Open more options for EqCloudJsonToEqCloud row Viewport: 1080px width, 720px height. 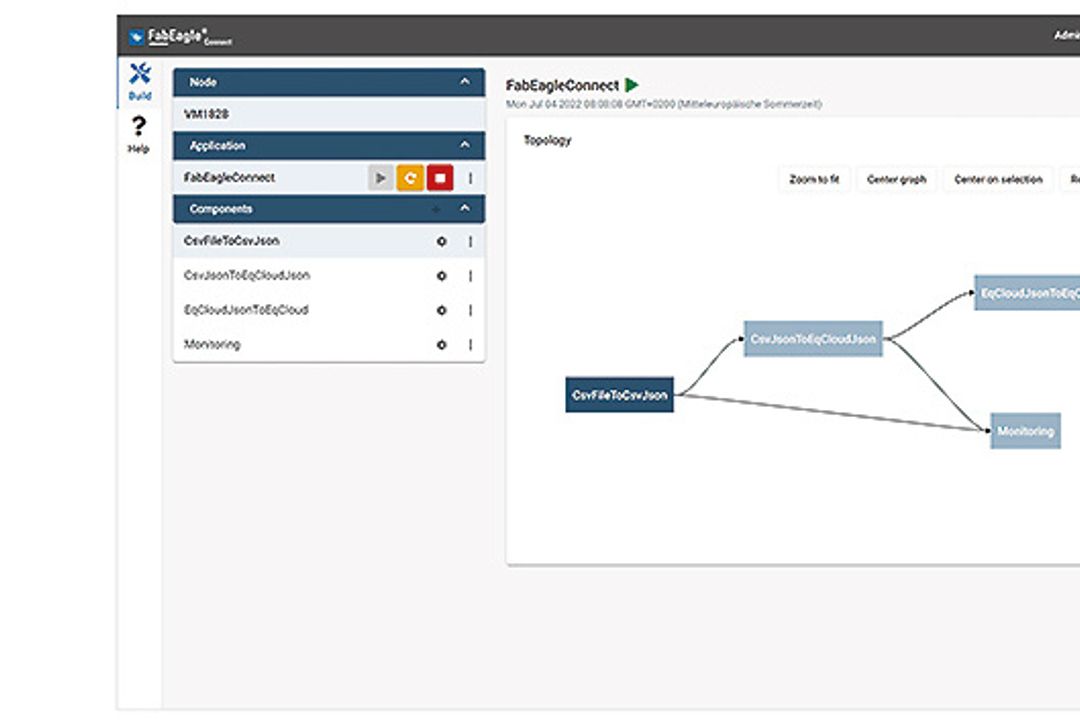(x=470, y=310)
